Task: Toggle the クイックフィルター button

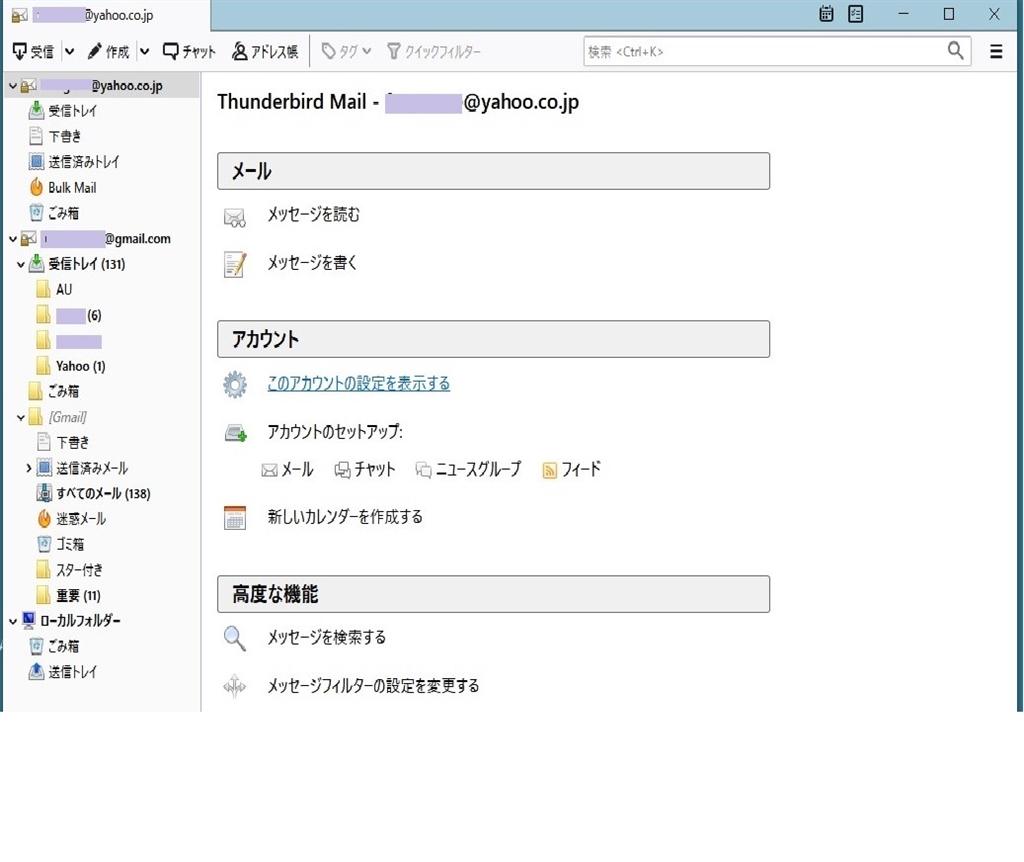Action: coord(434,52)
